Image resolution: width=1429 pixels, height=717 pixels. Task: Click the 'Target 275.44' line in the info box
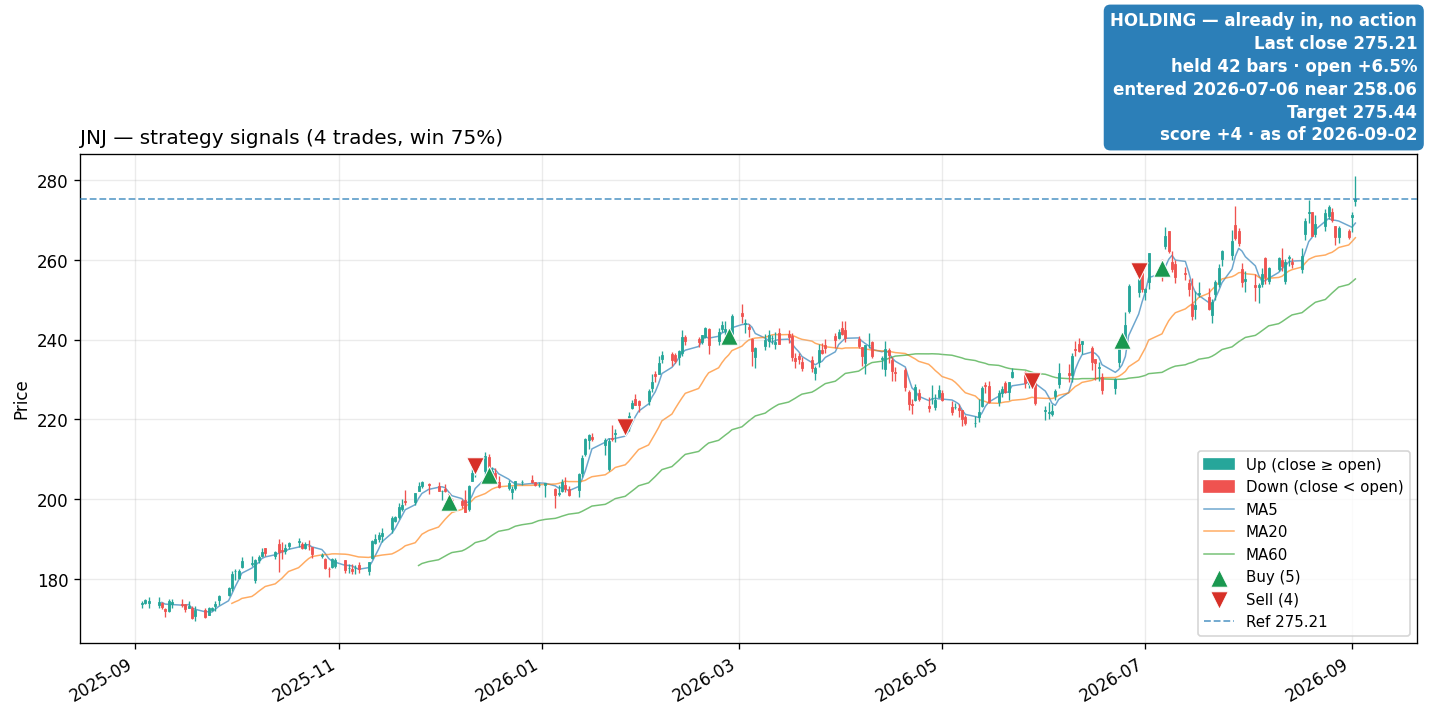1352,112
